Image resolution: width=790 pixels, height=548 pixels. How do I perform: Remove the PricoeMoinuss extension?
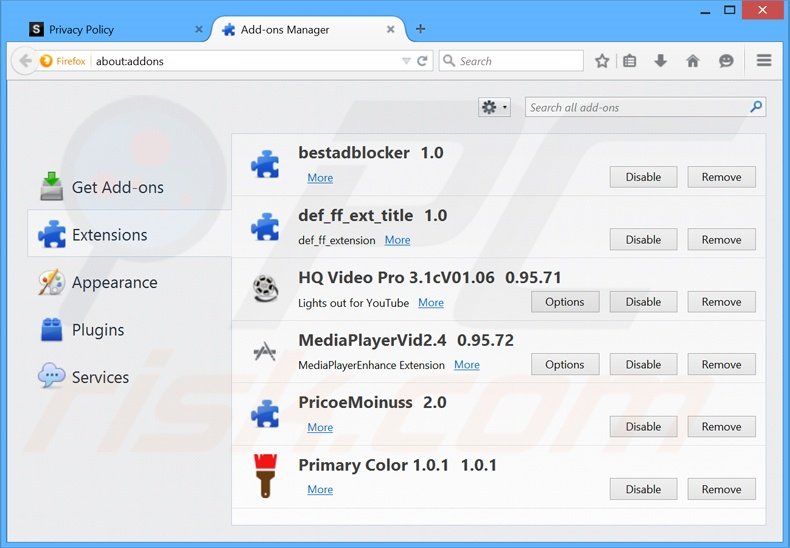coord(721,427)
